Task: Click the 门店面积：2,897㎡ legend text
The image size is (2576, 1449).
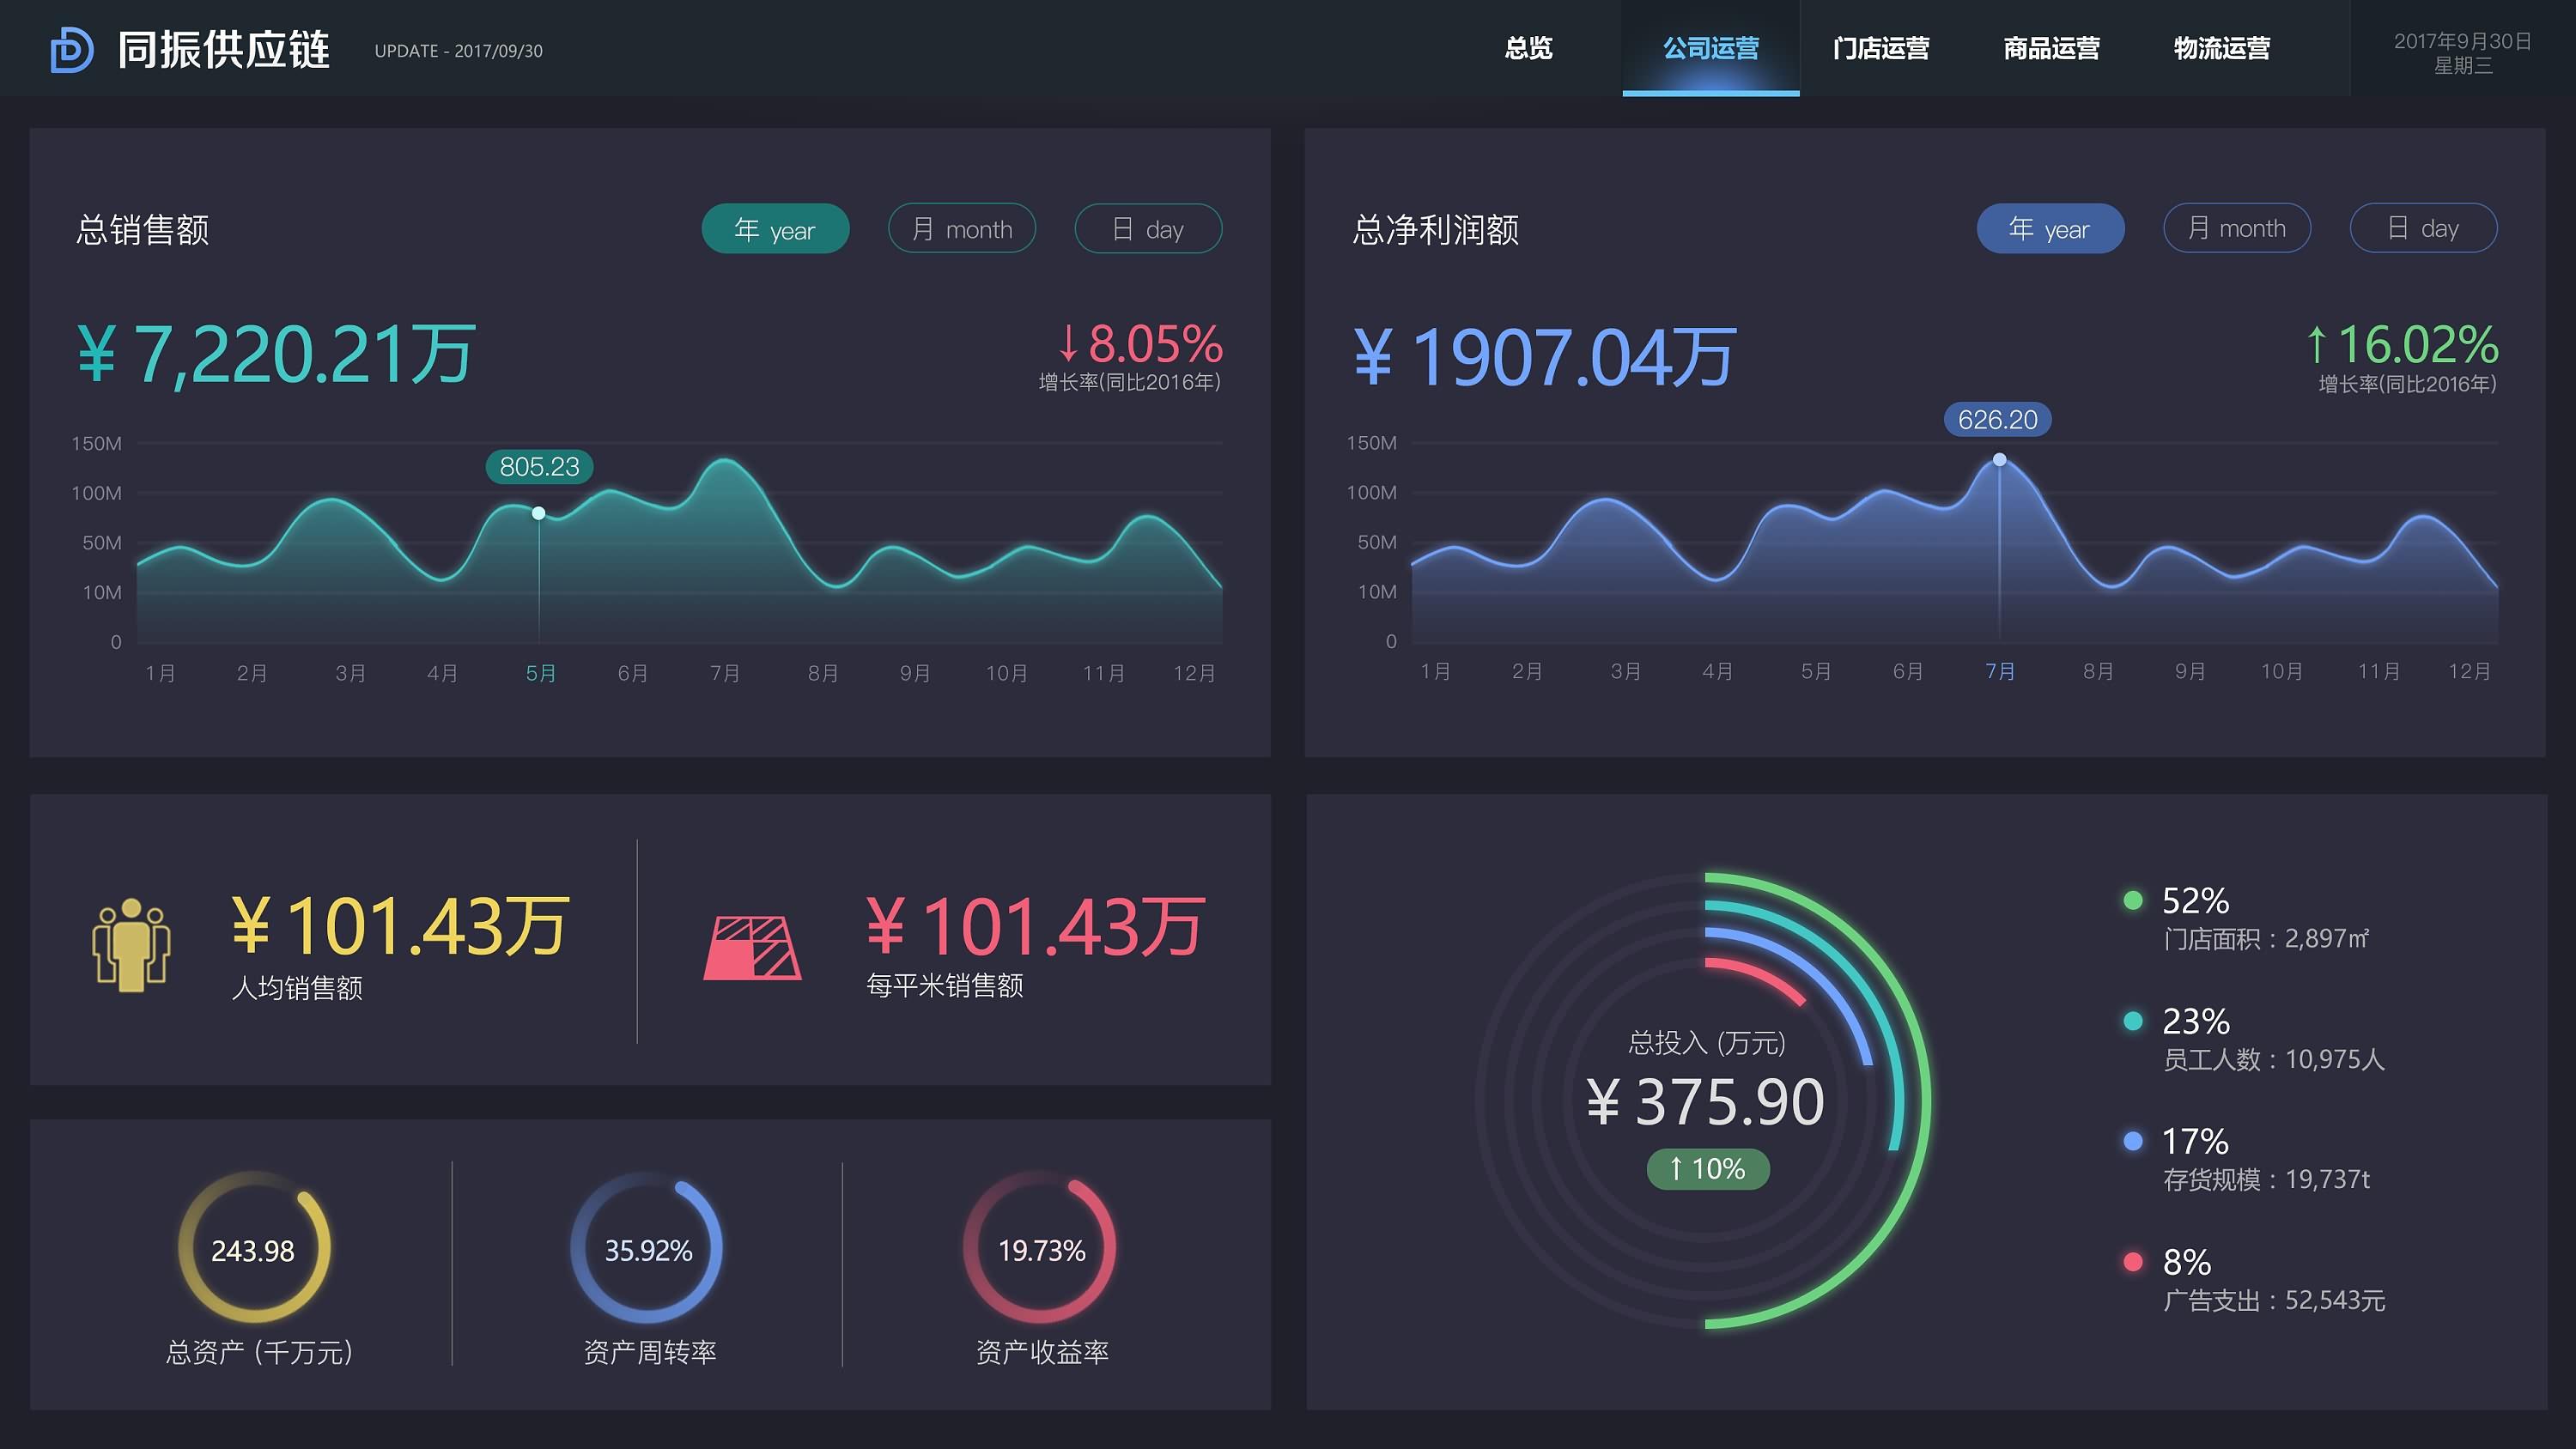Action: pyautogui.click(x=2266, y=939)
